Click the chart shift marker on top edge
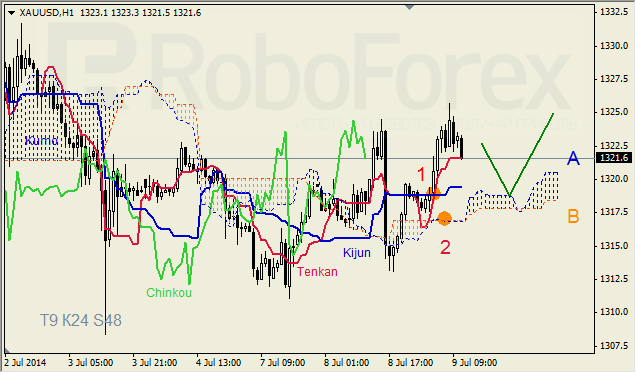This screenshot has height=373, width=636. tap(409, 7)
